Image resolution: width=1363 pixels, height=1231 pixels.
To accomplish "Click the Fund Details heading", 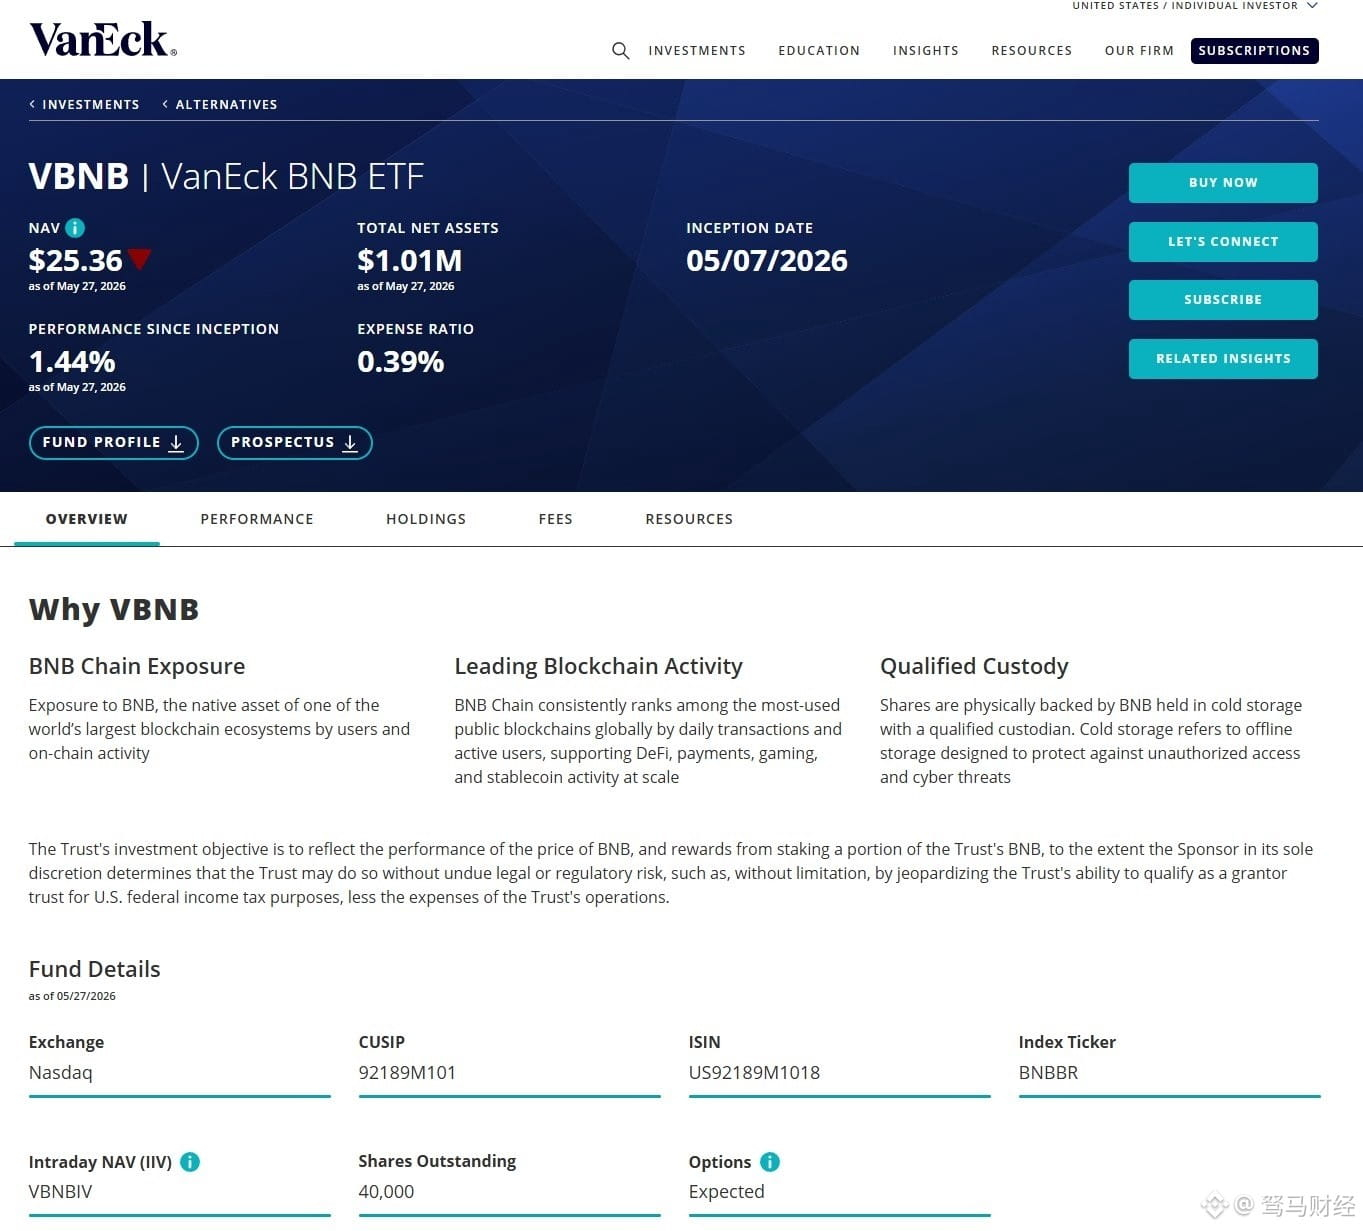I will coord(95,969).
